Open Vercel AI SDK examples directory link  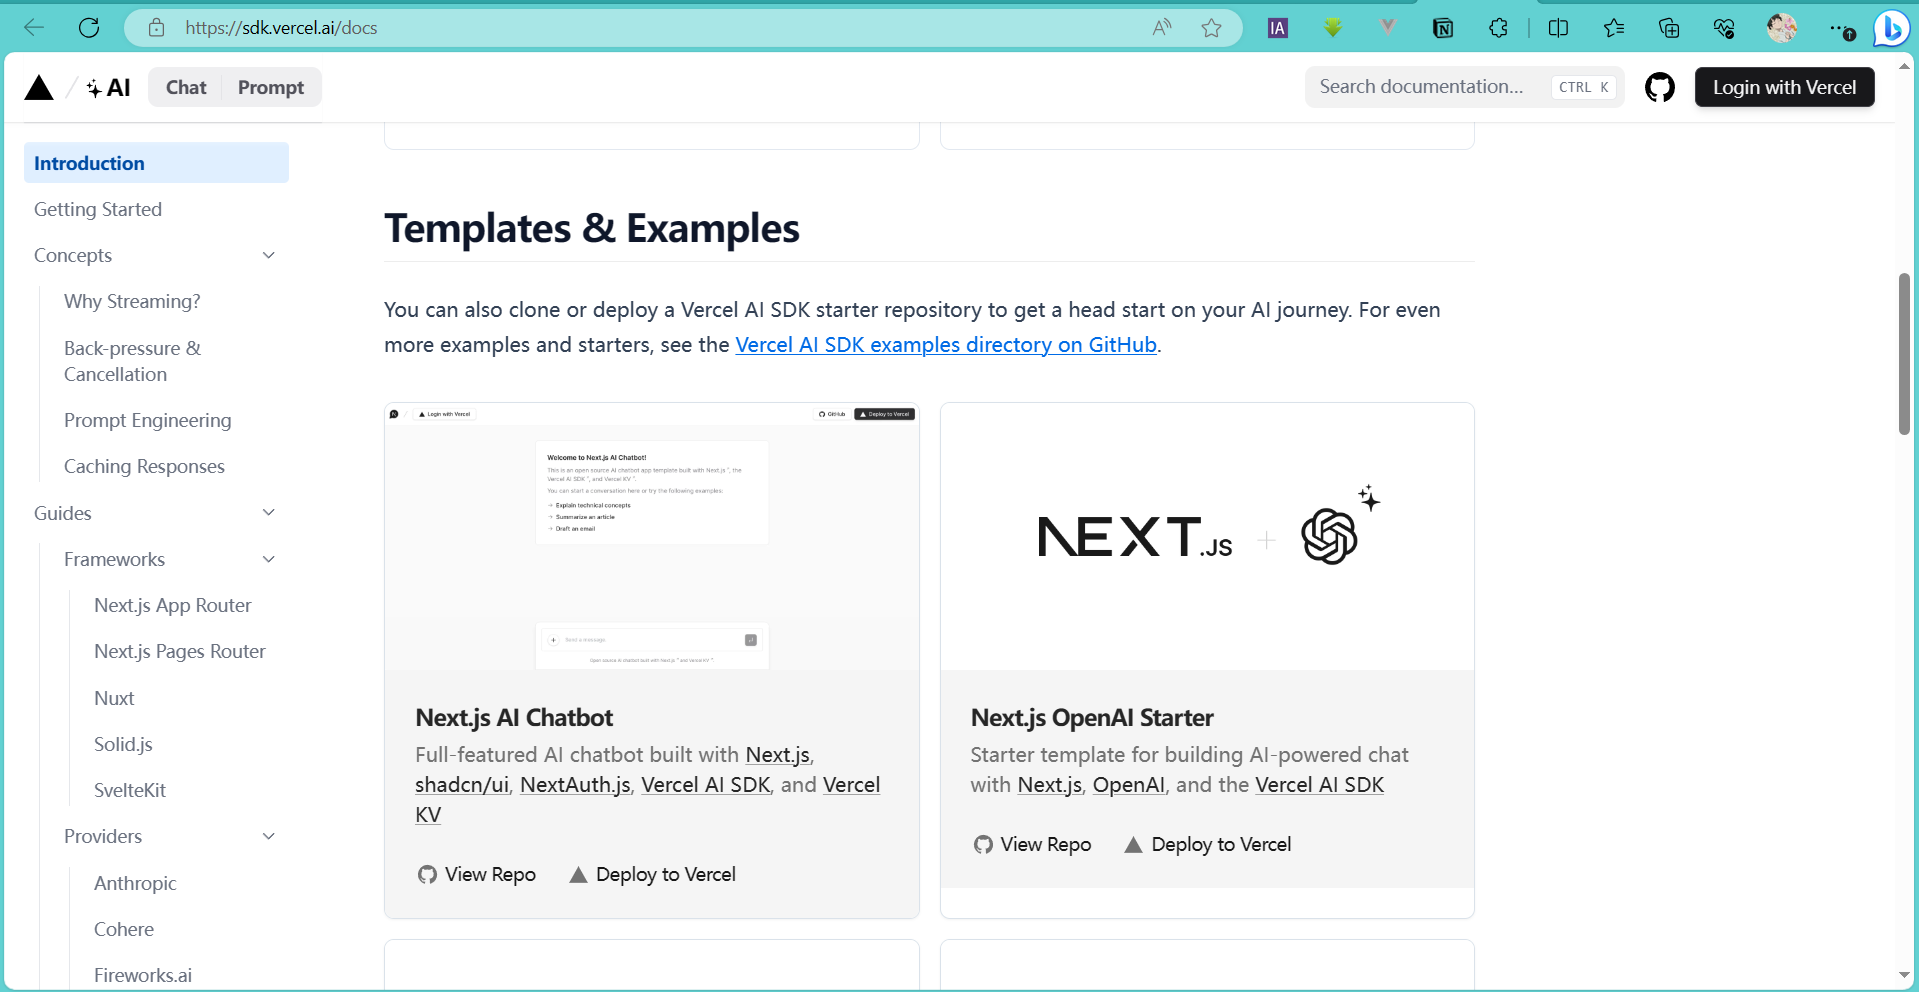[945, 345]
